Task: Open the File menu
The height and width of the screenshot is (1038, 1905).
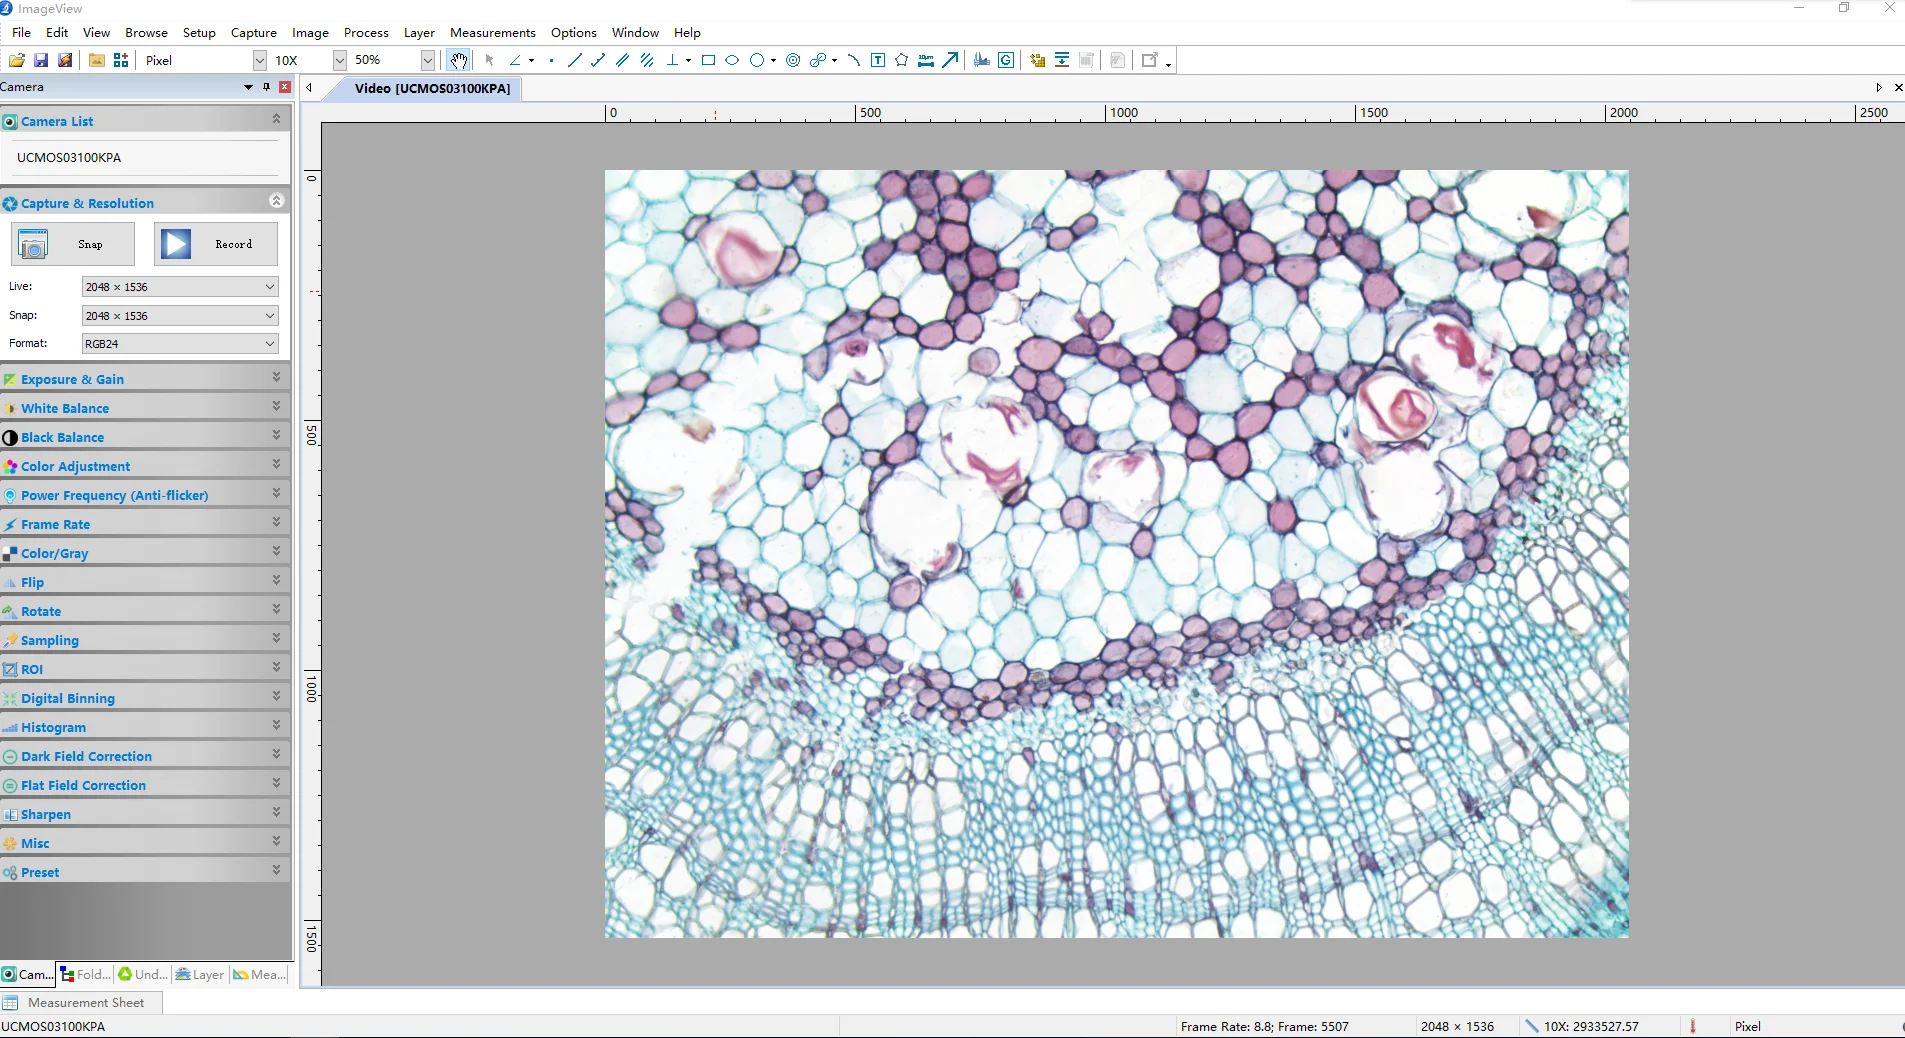Action: (x=21, y=32)
